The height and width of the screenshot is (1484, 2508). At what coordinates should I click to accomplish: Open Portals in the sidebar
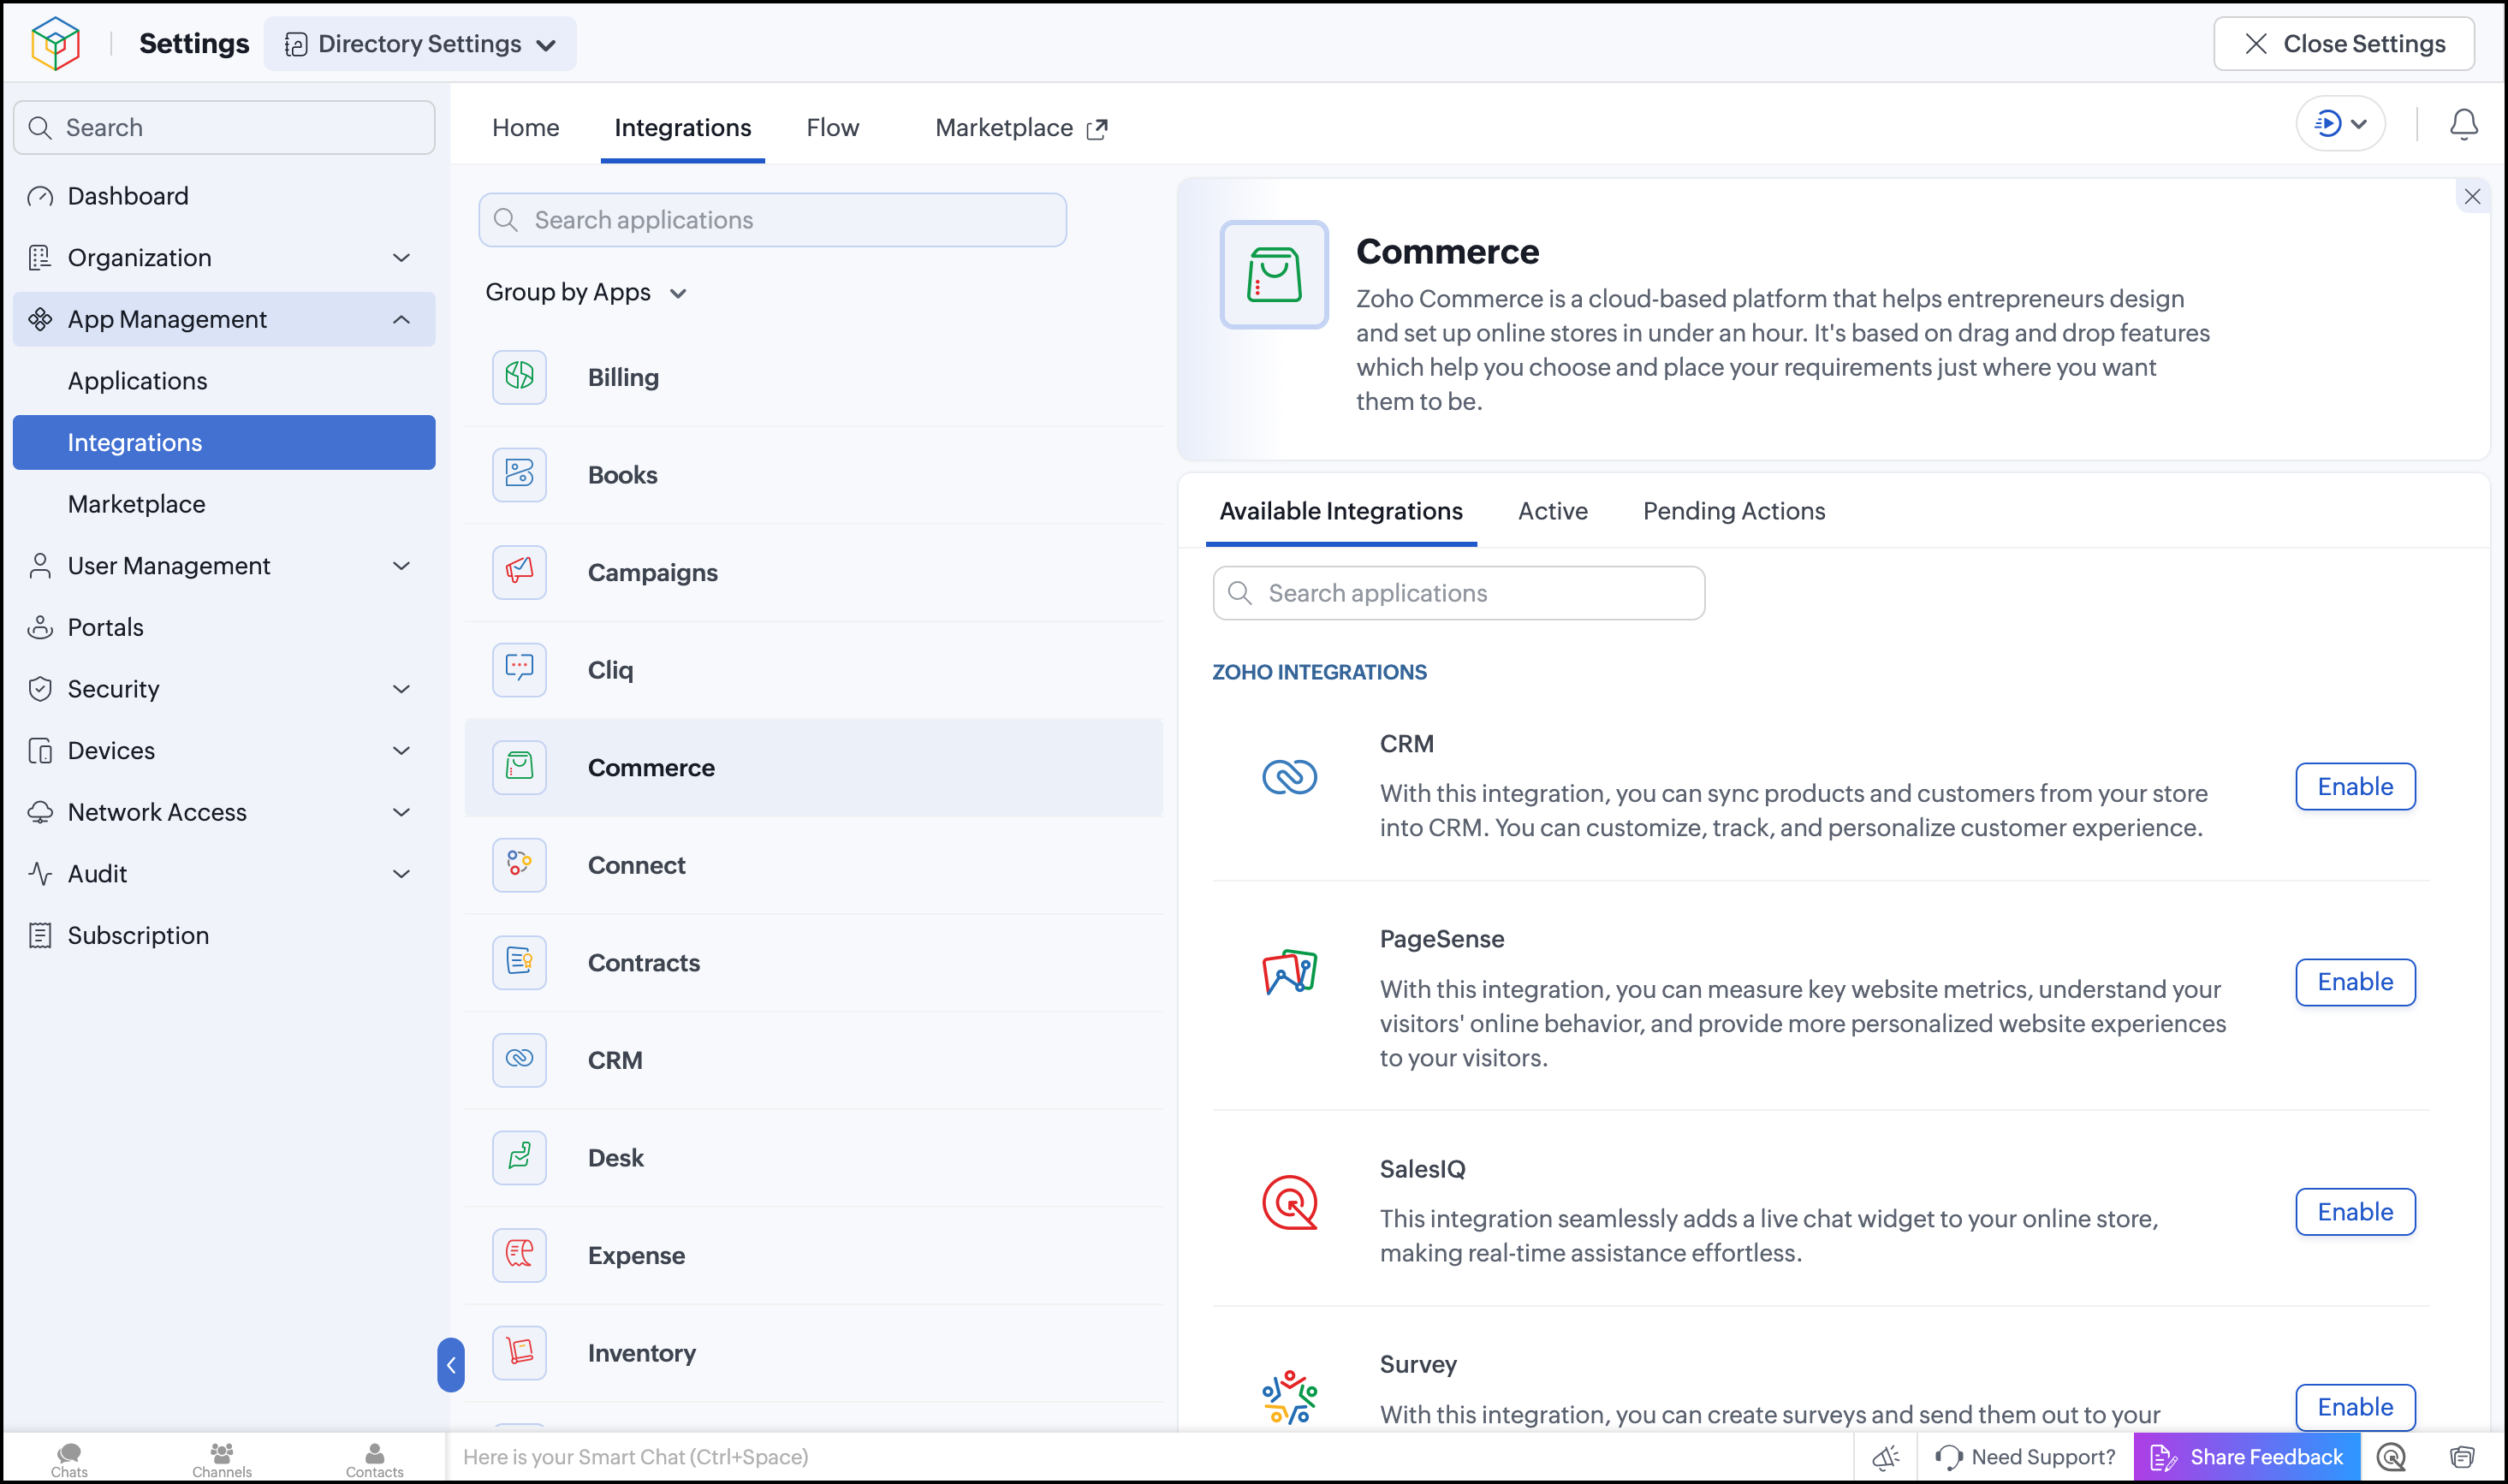coord(223,627)
